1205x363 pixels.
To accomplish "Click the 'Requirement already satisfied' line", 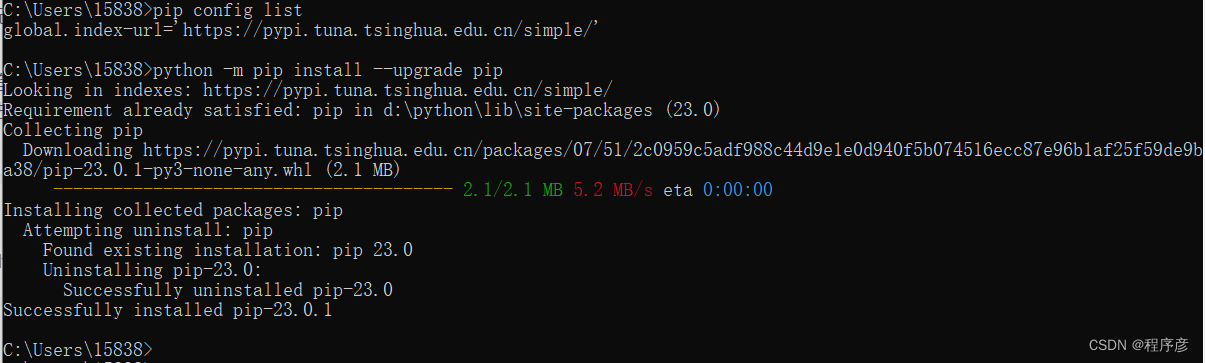I will tap(362, 110).
